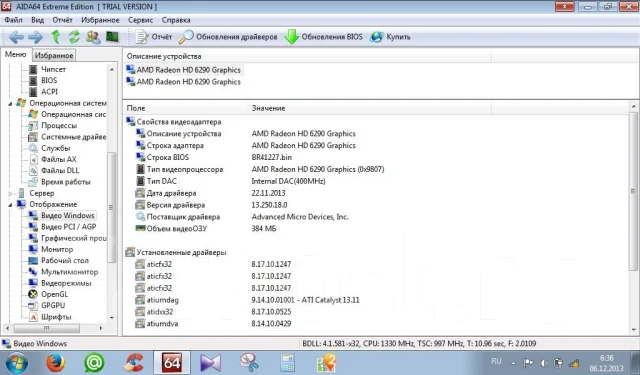Open the Вид menu
The image size is (640, 375).
click(37, 20)
